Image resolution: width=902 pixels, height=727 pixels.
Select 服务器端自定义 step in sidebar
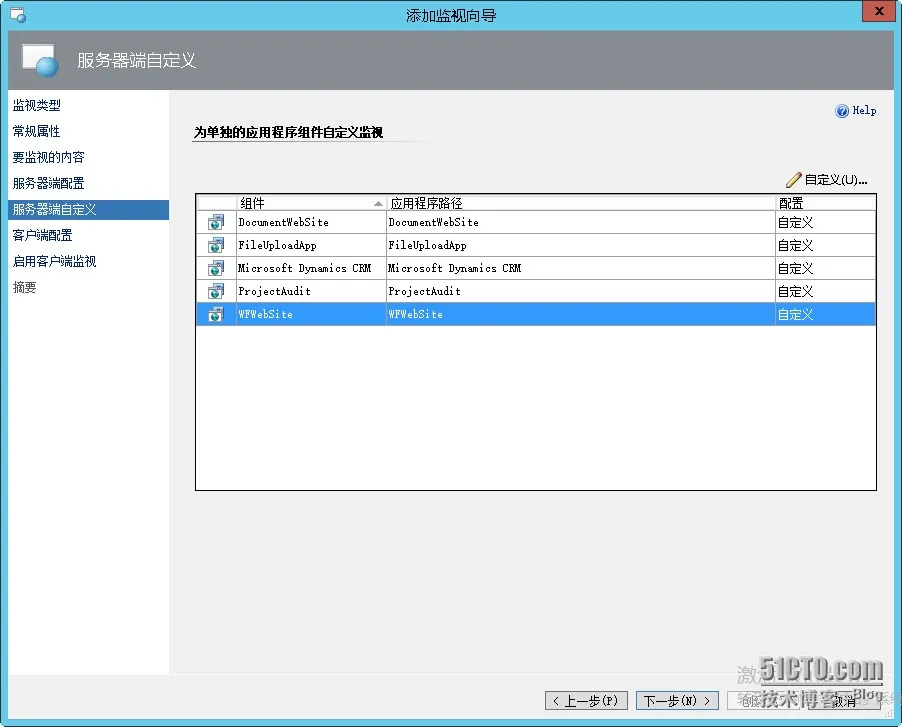pos(89,209)
